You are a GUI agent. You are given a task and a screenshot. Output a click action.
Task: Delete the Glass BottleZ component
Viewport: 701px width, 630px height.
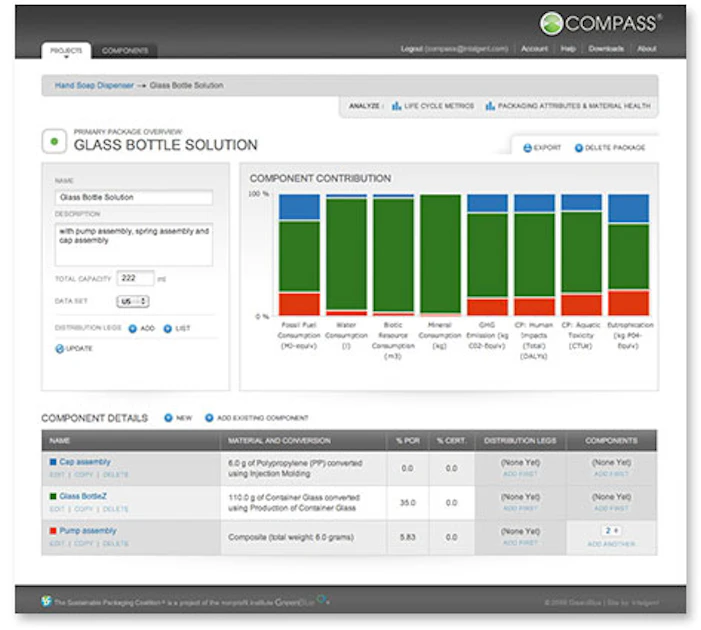tap(115, 509)
